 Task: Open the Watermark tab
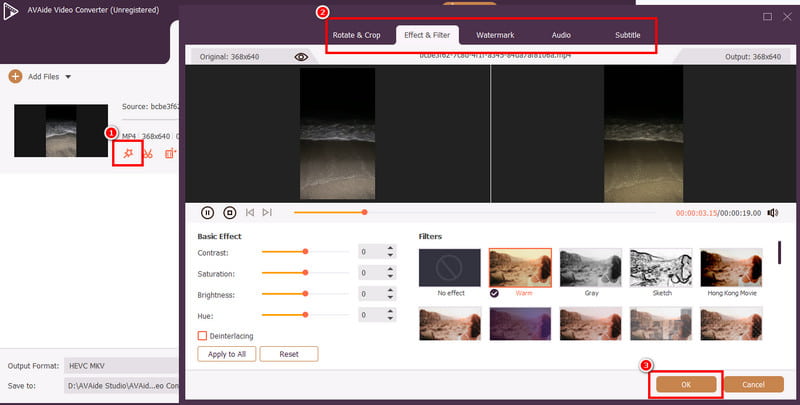pos(495,35)
